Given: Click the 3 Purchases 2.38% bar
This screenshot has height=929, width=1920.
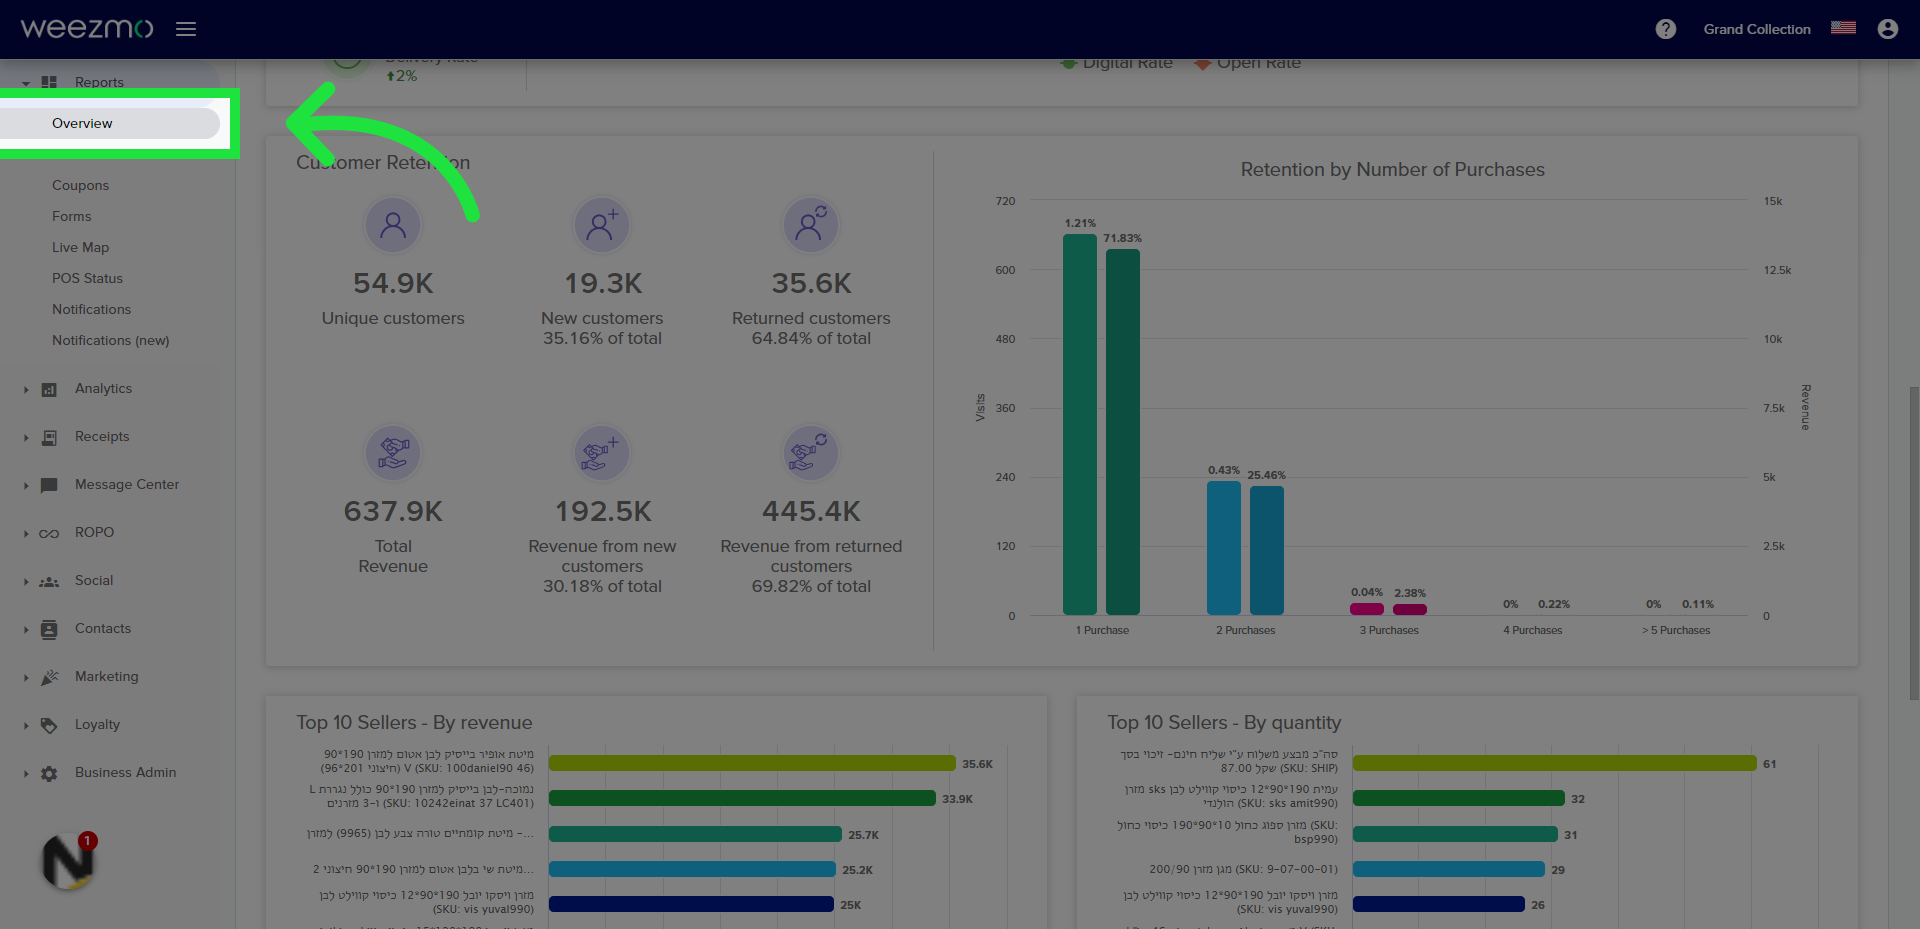Looking at the screenshot, I should pos(1410,609).
